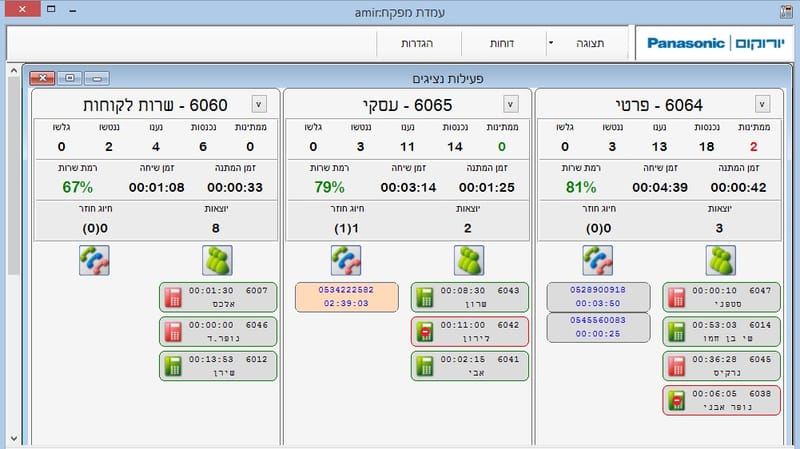Select agent card 6038 נופר אבני
The height and width of the screenshot is (449, 800).
point(721,401)
